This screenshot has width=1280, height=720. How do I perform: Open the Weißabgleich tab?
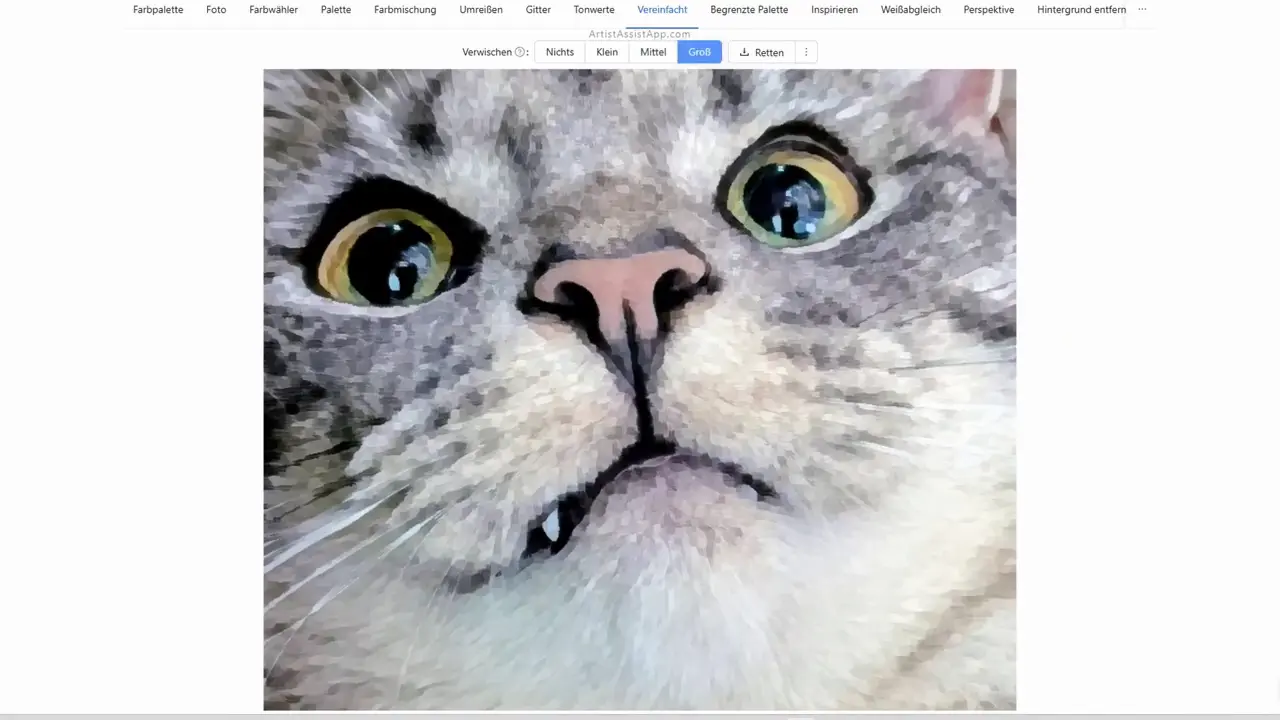click(910, 10)
